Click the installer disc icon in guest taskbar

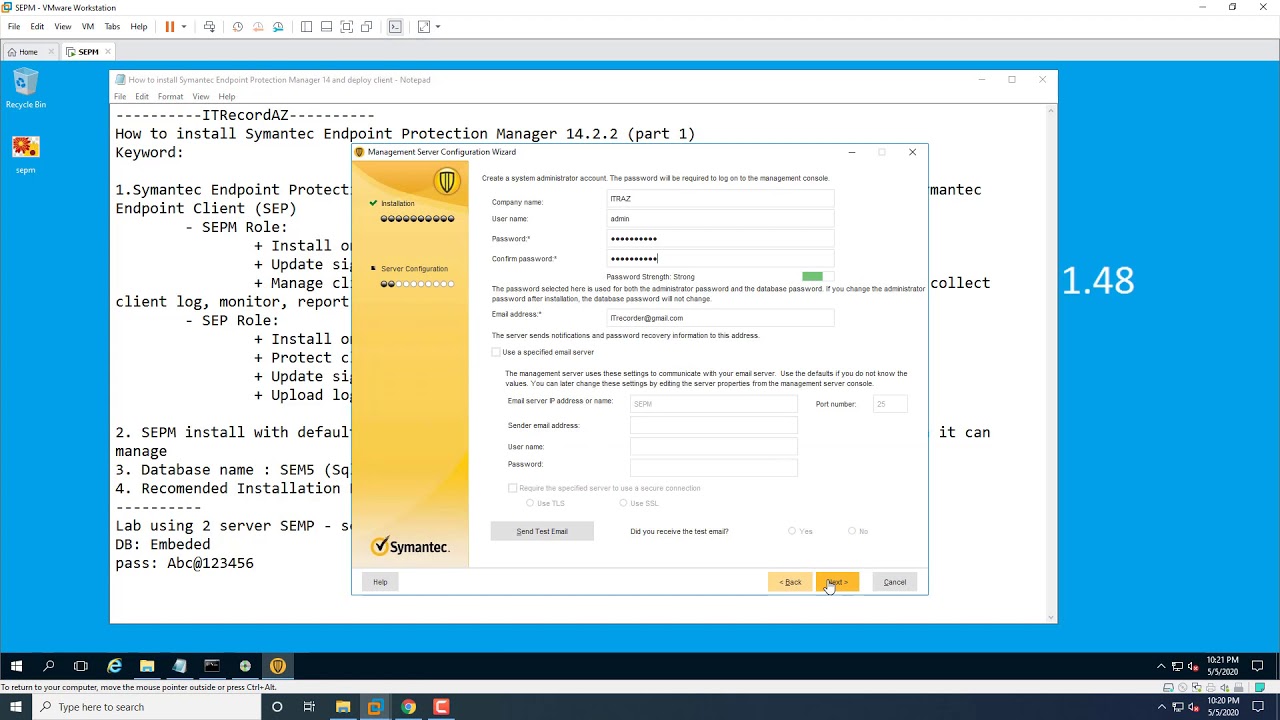pos(245,666)
